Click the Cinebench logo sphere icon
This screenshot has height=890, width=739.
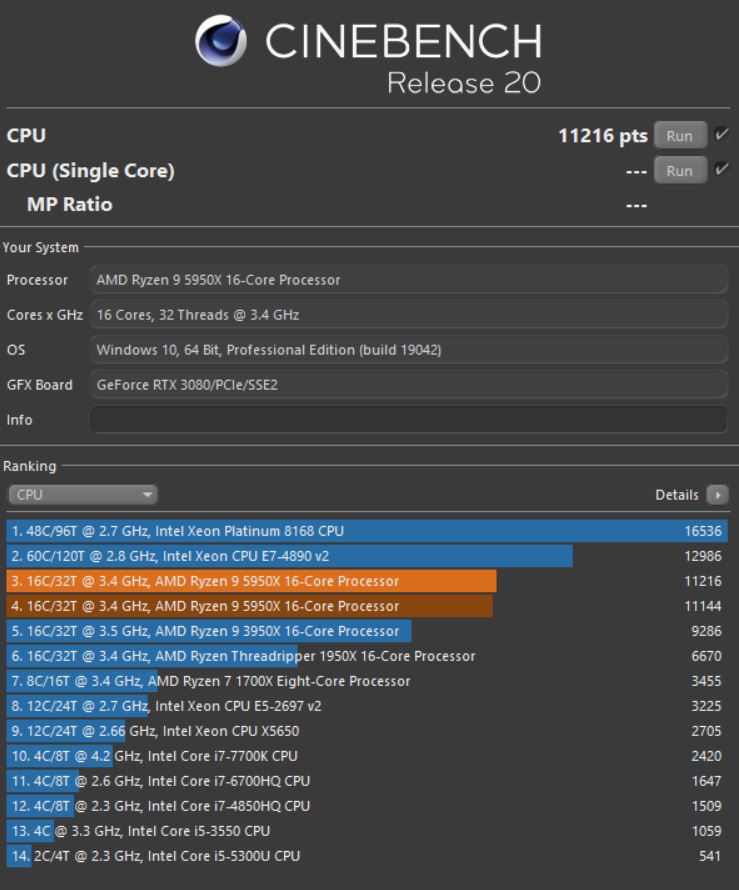pyautogui.click(x=221, y=41)
